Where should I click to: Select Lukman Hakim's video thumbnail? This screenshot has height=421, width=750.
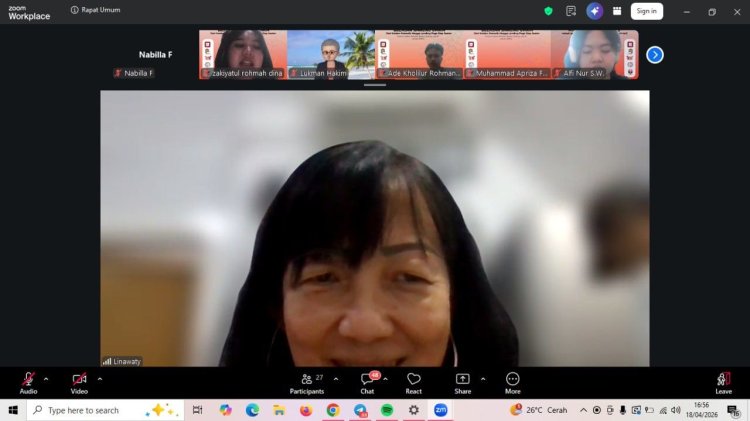point(330,54)
